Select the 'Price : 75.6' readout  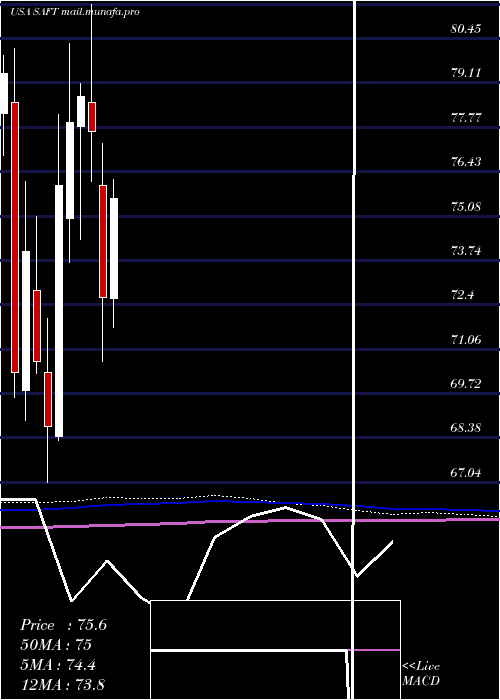tap(63, 625)
